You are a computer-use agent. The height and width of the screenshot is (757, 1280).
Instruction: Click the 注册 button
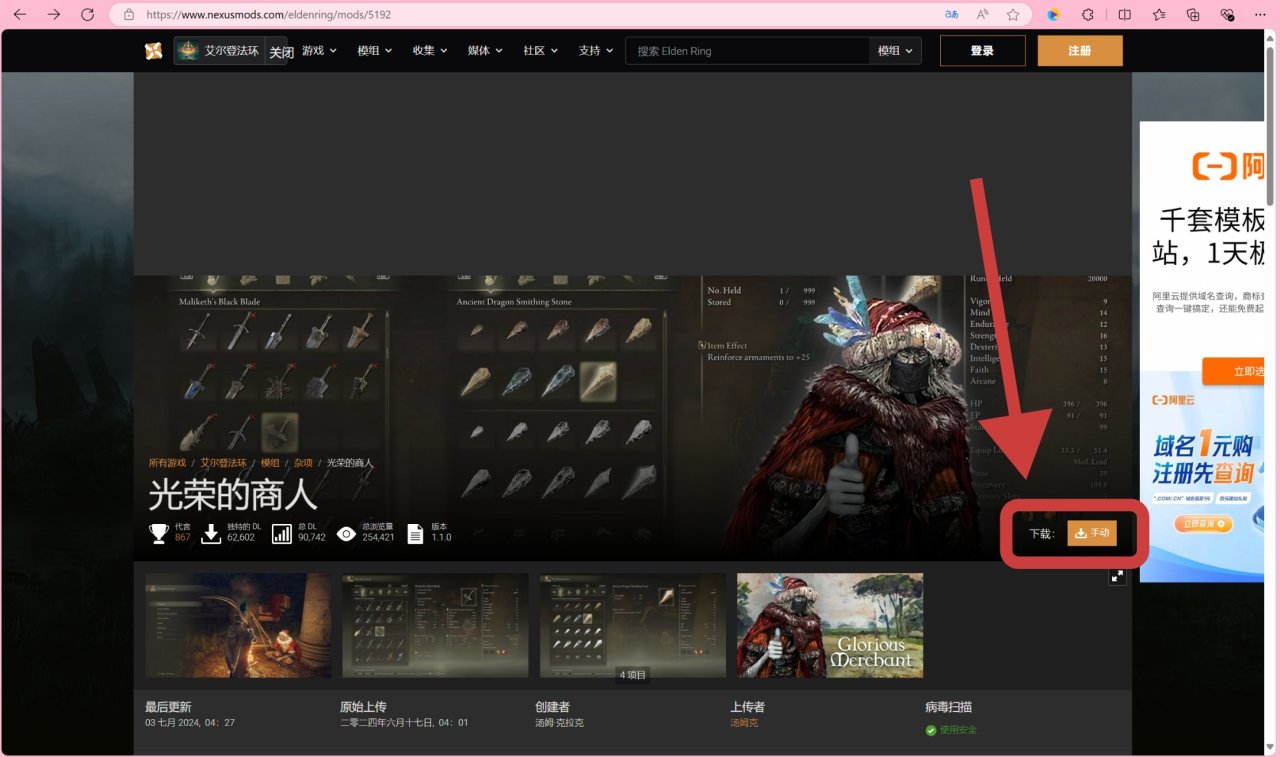point(1080,51)
